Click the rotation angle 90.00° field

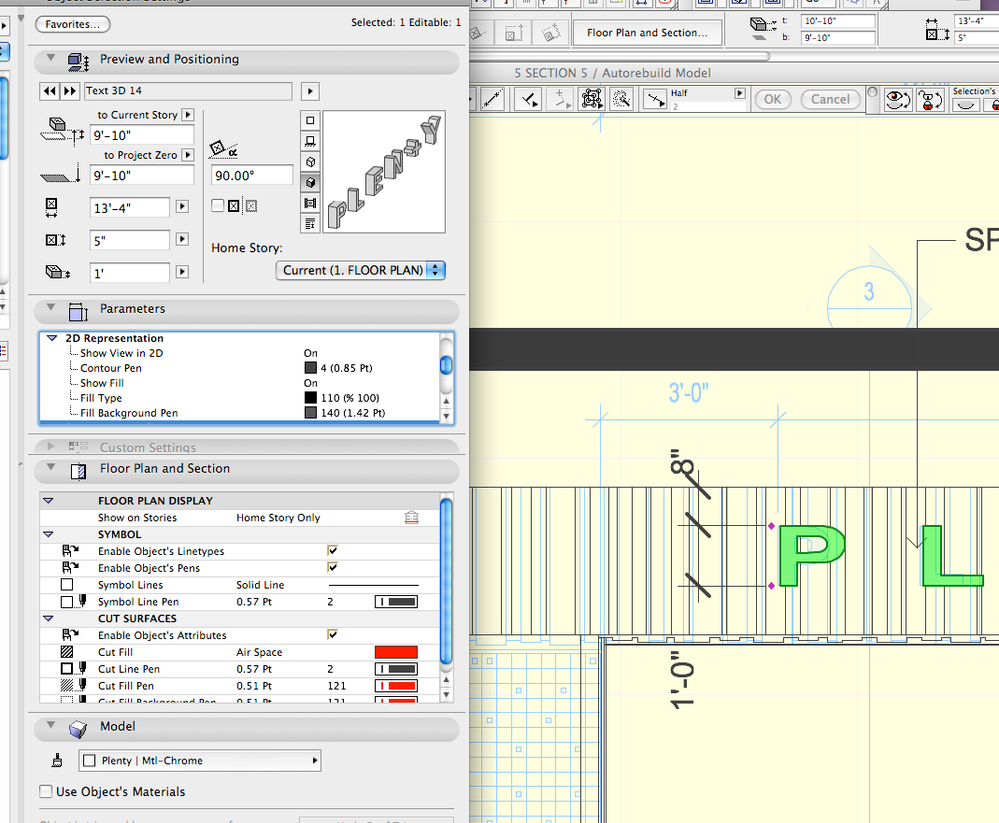point(252,176)
